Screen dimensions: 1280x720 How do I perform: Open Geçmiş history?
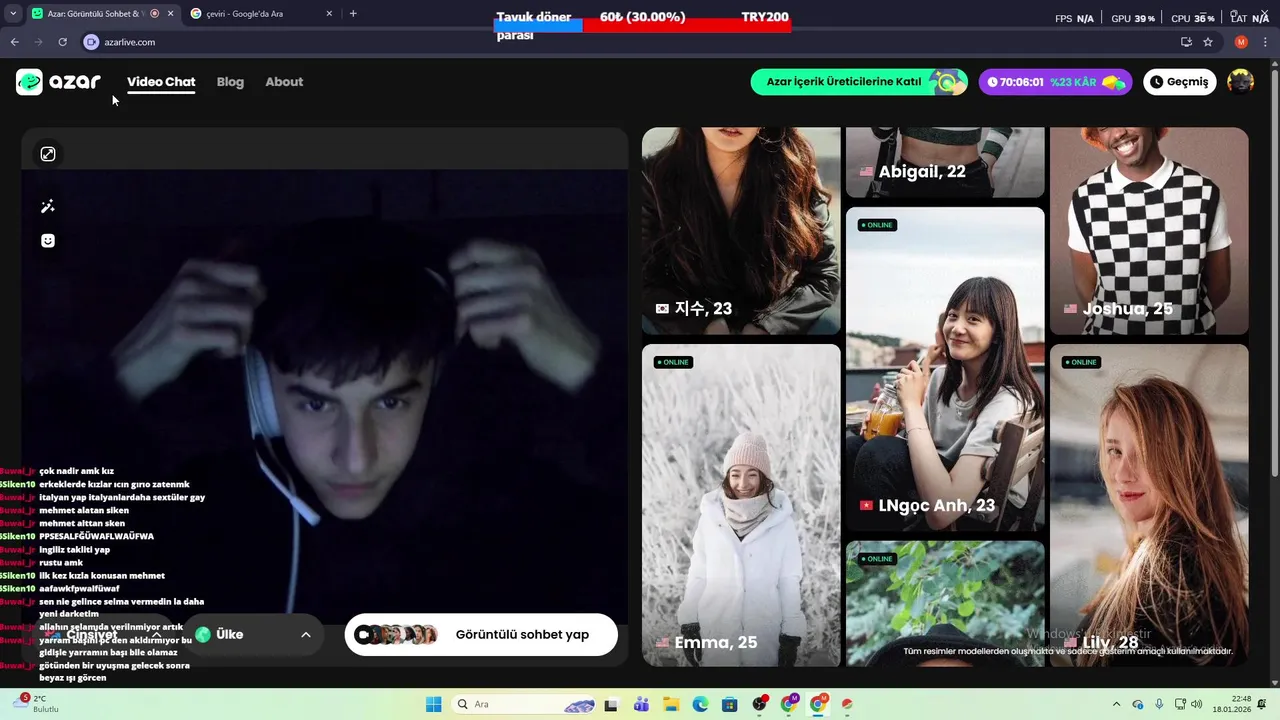(x=1180, y=82)
